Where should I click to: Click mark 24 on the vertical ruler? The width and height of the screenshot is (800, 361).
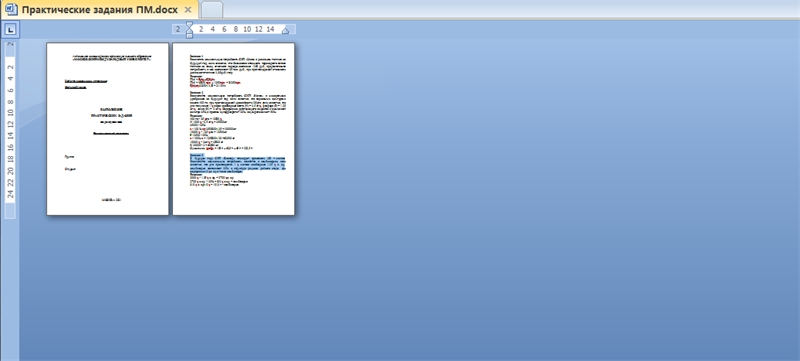pos(11,194)
